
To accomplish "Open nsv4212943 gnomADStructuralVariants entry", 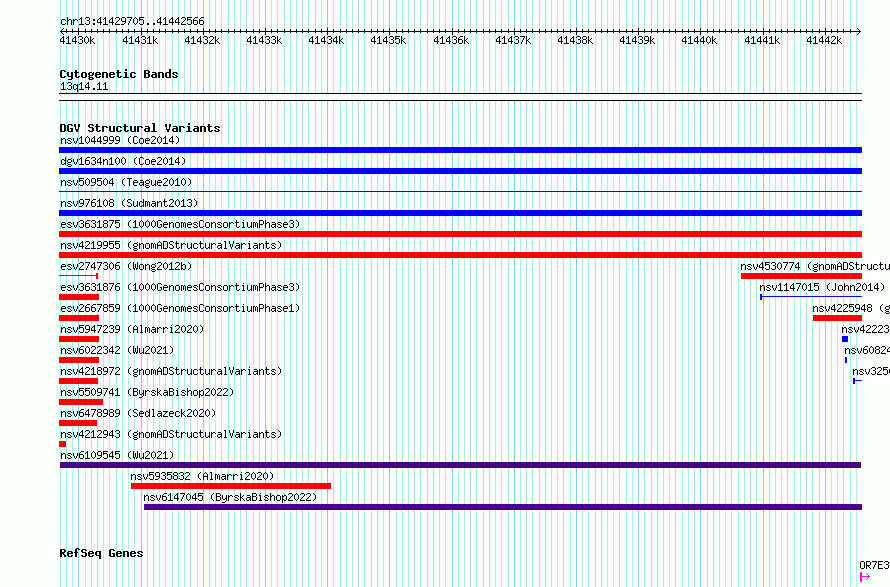I will tap(171, 434).
